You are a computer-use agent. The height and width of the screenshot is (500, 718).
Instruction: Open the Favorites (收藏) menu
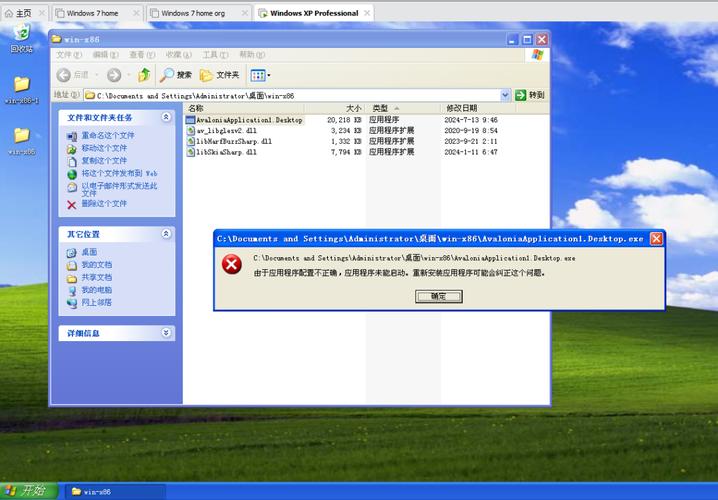click(179, 55)
